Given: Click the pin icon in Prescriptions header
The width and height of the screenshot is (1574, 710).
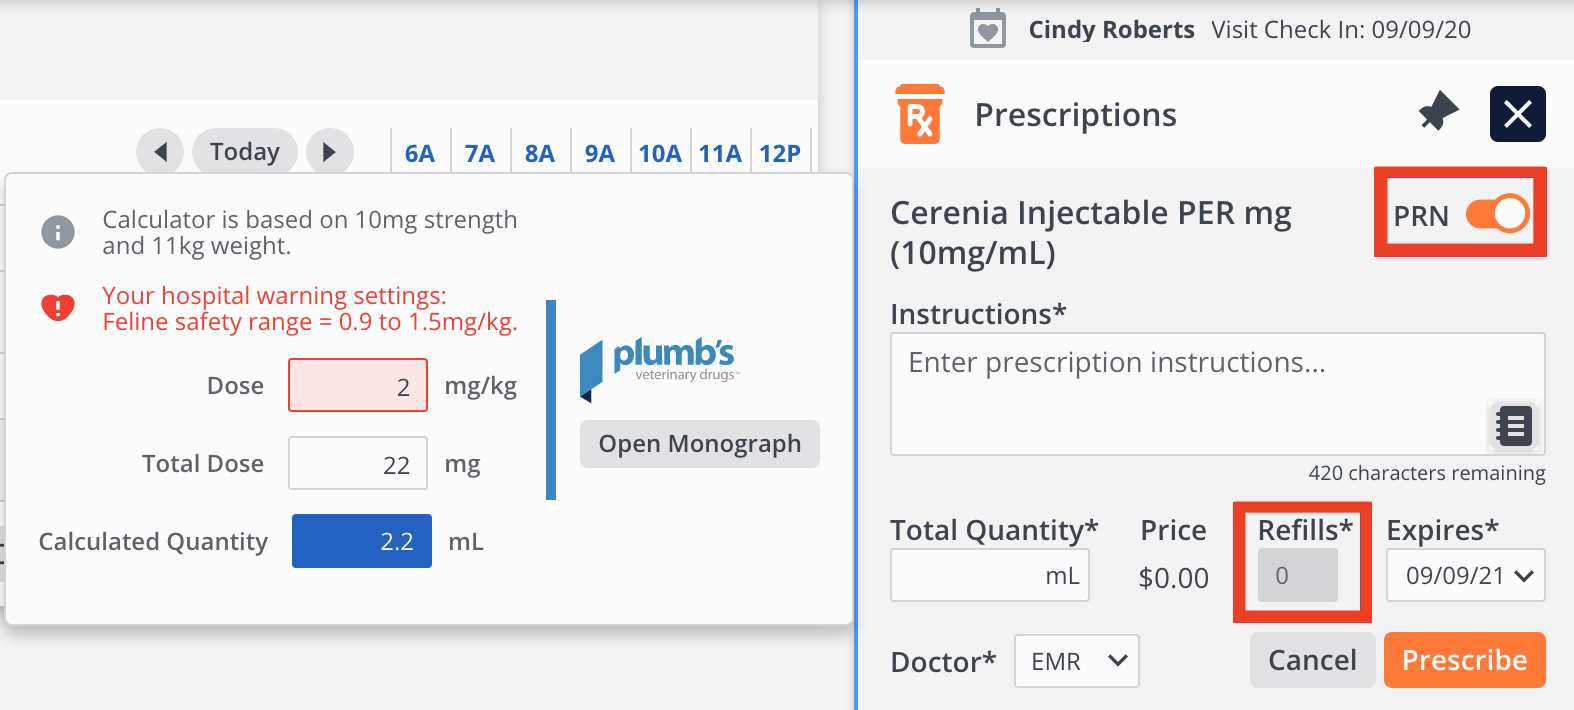Looking at the screenshot, I should tap(1438, 112).
